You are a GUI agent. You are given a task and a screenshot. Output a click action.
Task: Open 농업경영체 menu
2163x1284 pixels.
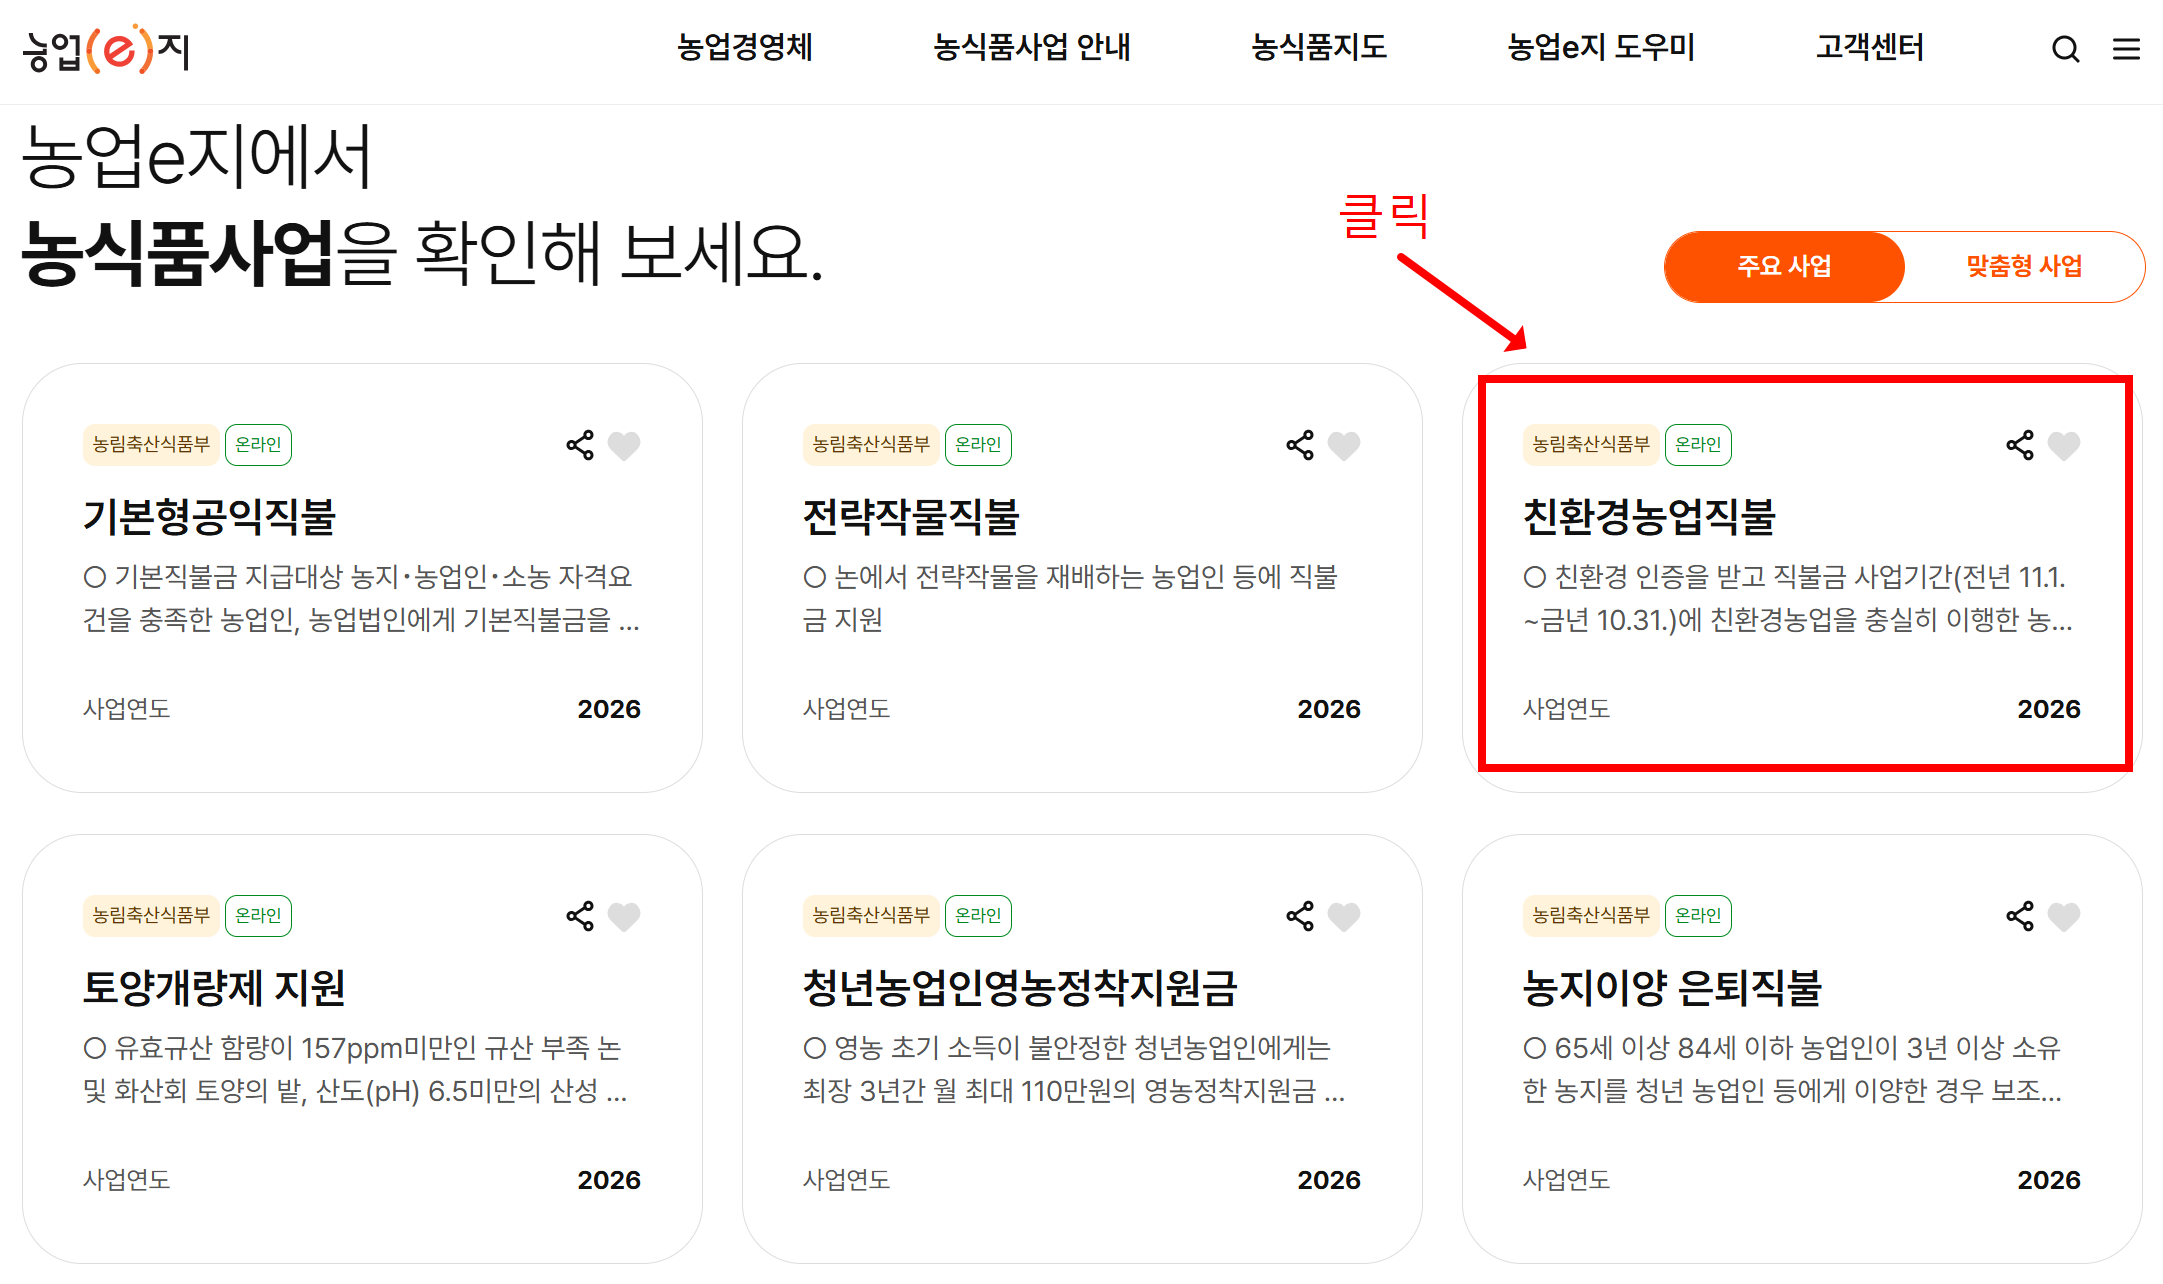coord(744,47)
